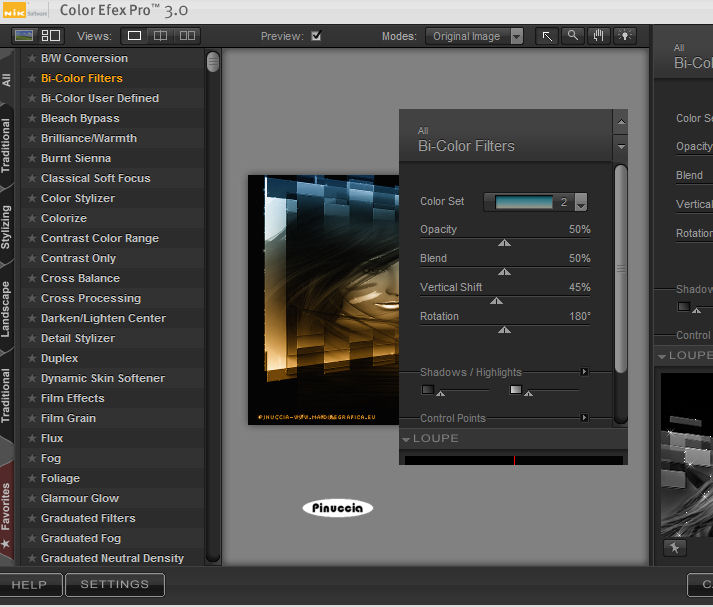Switch to side-by-side preview view
This screenshot has width=713, height=607.
(x=187, y=36)
